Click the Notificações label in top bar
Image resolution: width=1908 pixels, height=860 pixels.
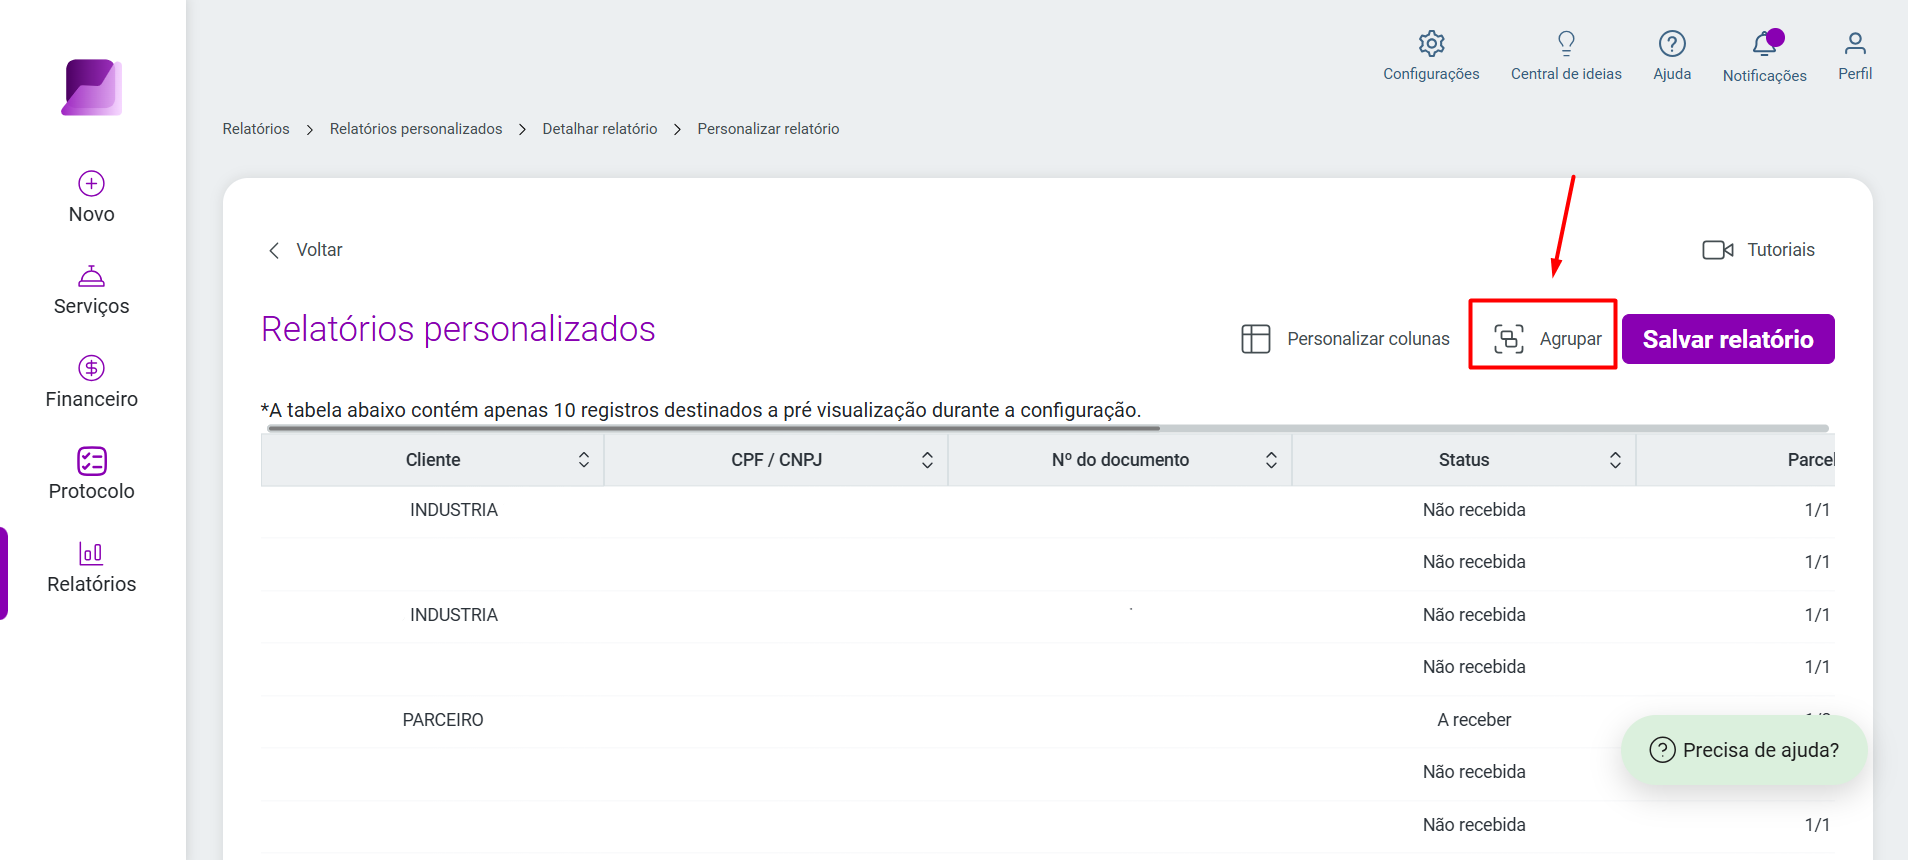[1765, 76]
